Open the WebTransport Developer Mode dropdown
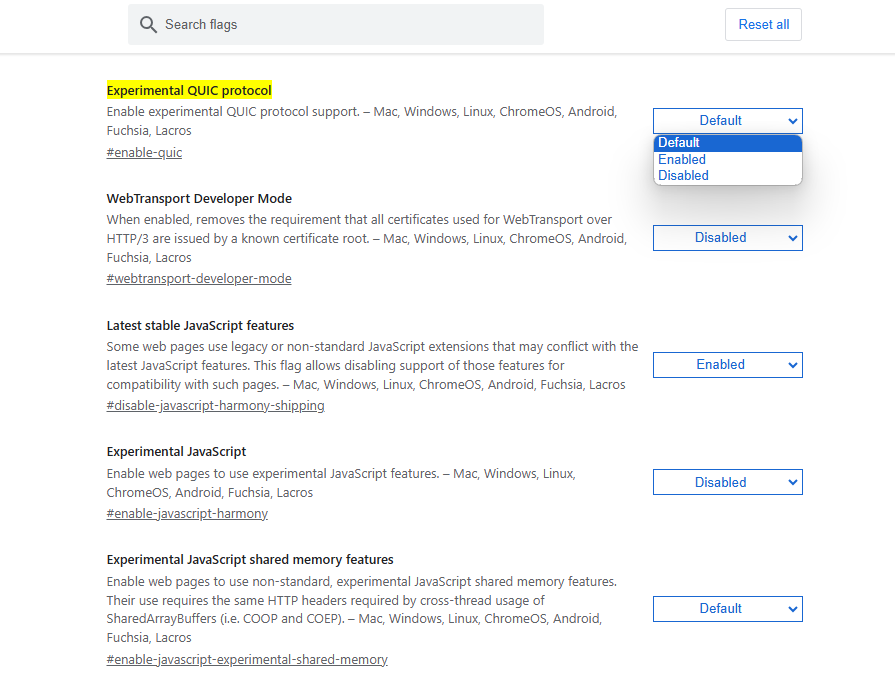Screen dimensions: 895x688 coord(727,238)
